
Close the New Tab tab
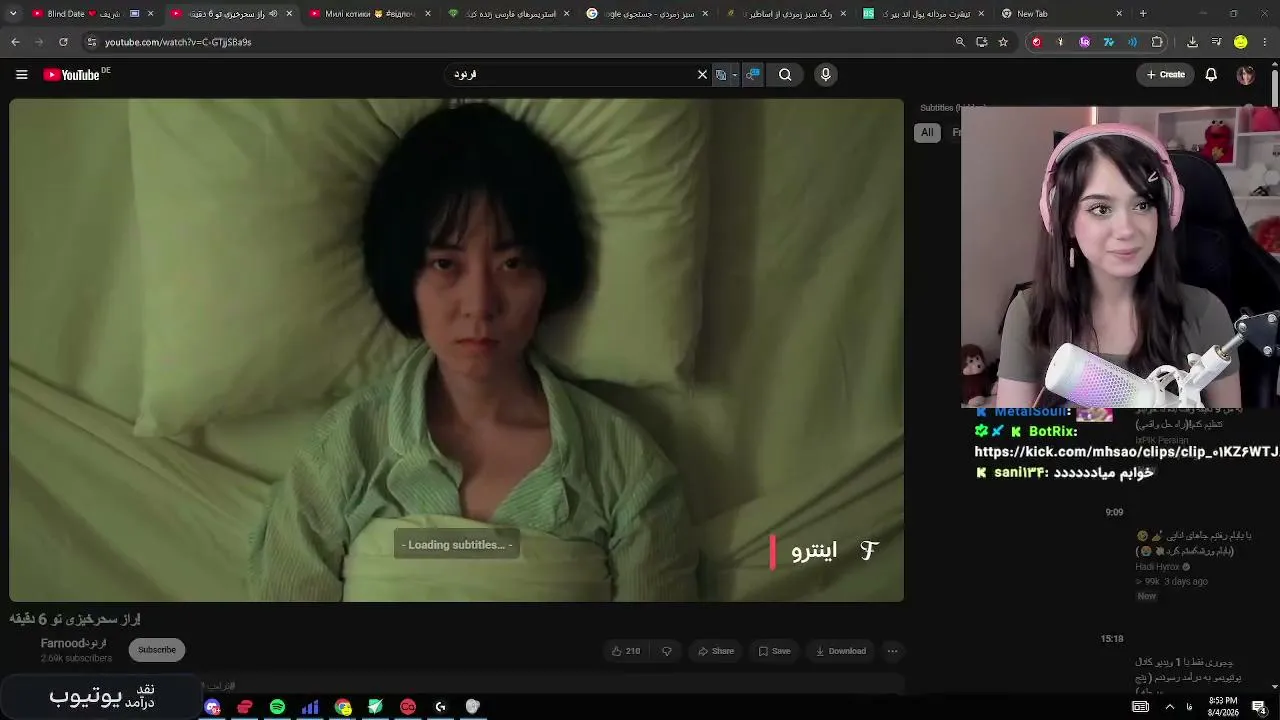click(x=1119, y=14)
